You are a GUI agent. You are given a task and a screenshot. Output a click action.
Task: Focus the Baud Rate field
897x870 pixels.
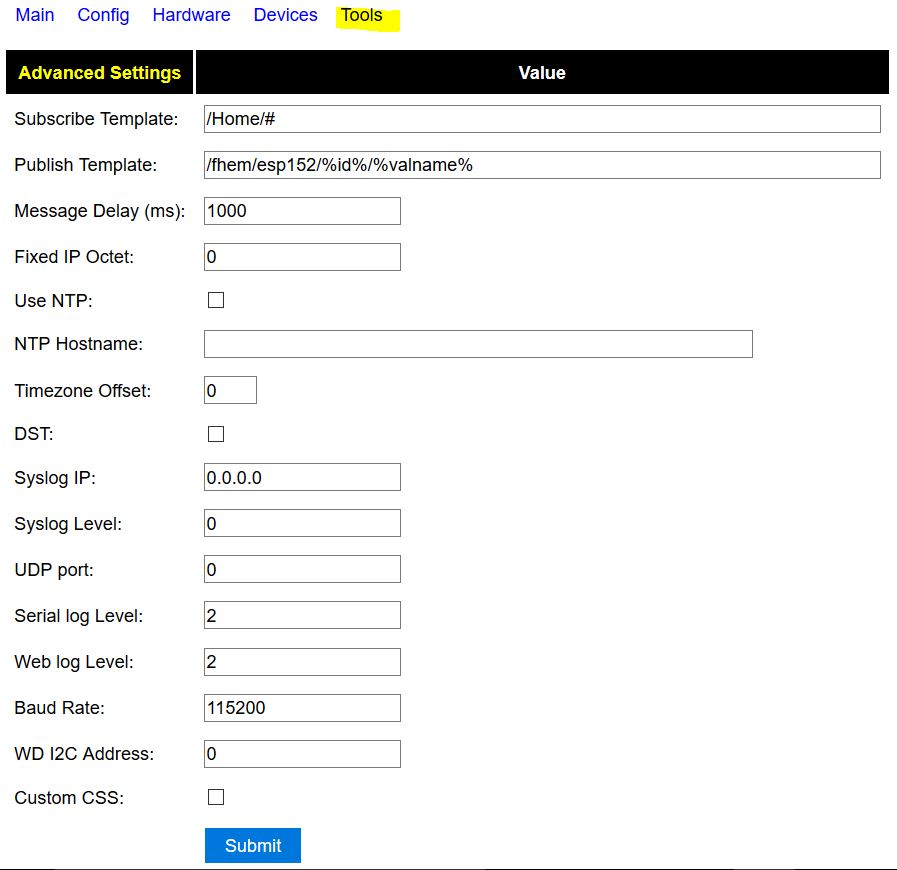click(x=302, y=708)
